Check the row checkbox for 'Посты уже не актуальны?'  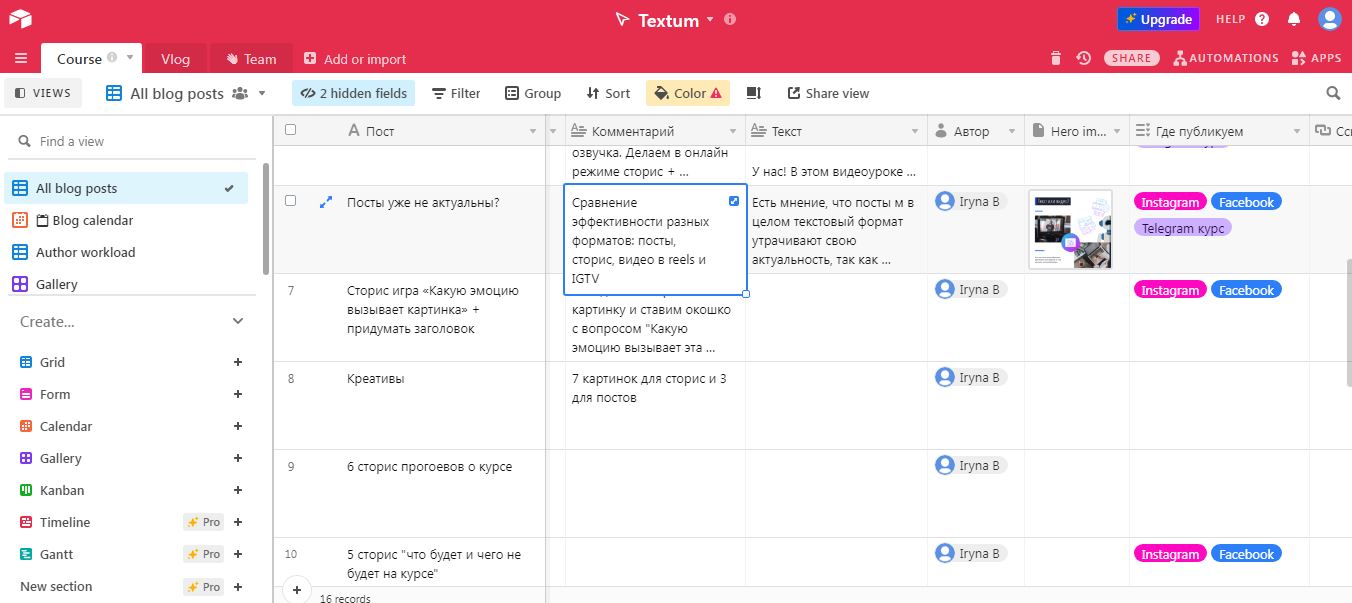290,201
